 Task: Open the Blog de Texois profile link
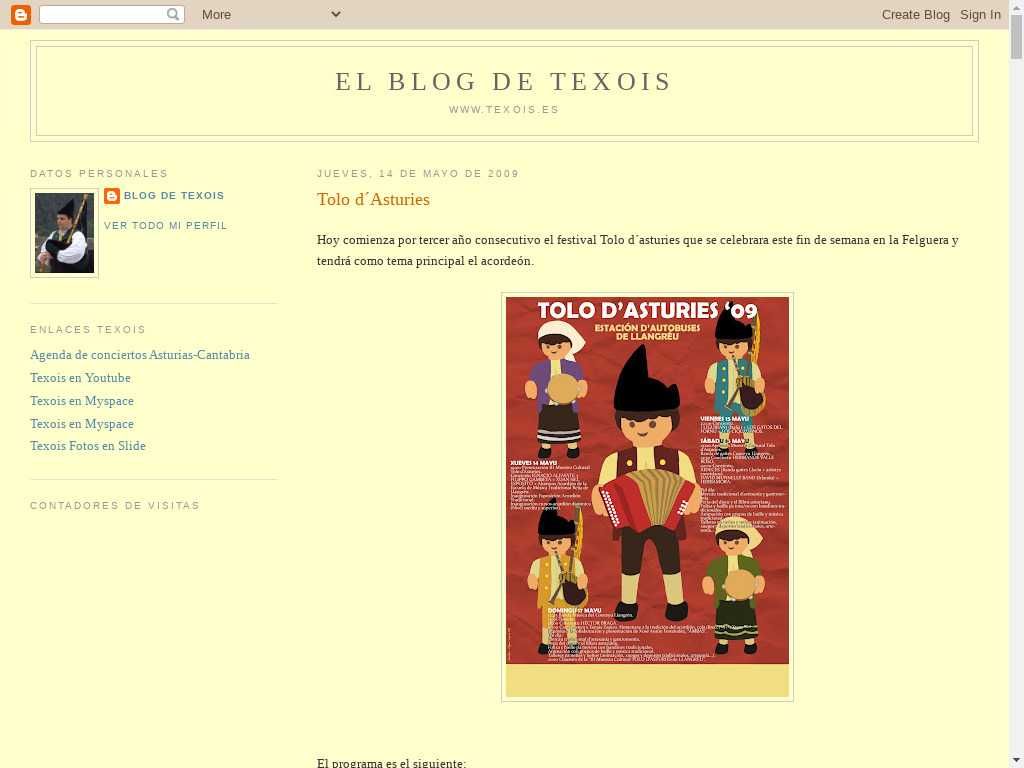[x=174, y=195]
